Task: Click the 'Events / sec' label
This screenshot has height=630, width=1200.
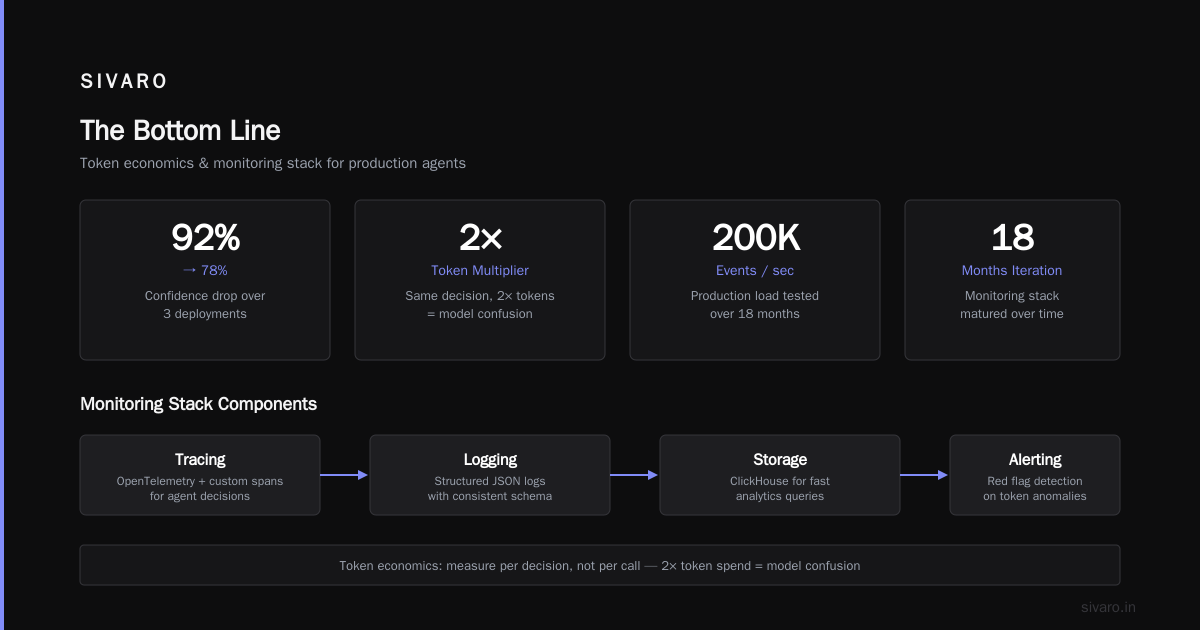Action: pos(755,270)
